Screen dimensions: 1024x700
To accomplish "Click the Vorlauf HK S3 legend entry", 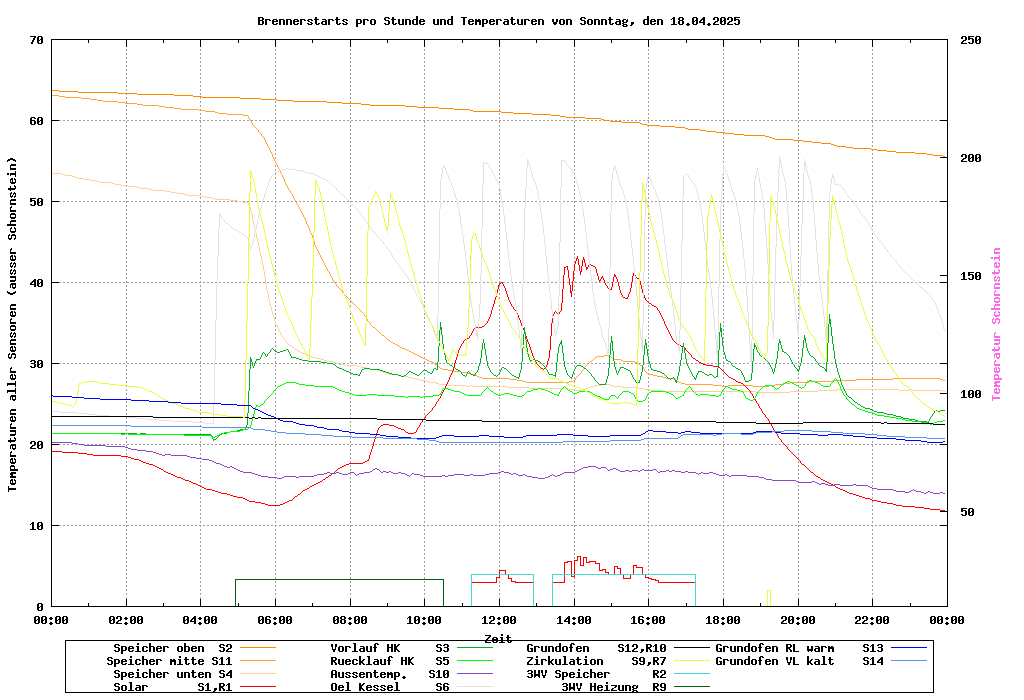I will (390, 648).
